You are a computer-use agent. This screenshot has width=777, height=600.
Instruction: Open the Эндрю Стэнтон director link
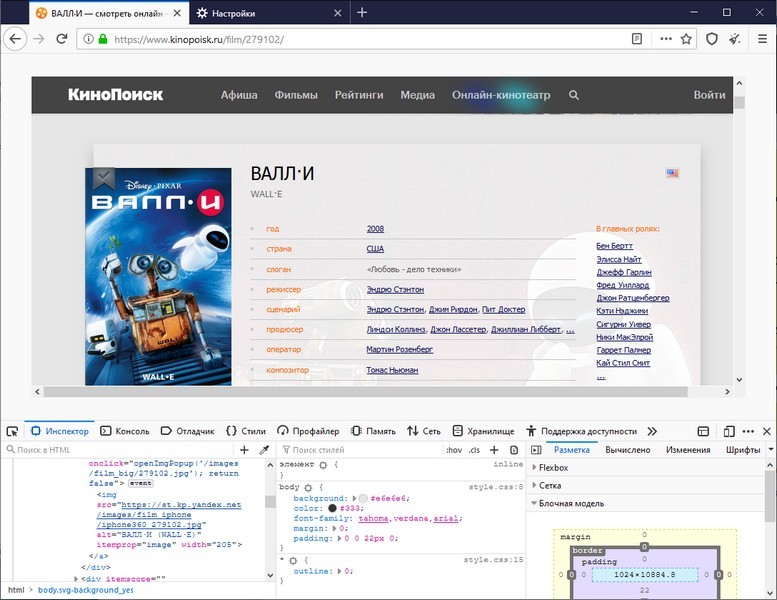395,289
